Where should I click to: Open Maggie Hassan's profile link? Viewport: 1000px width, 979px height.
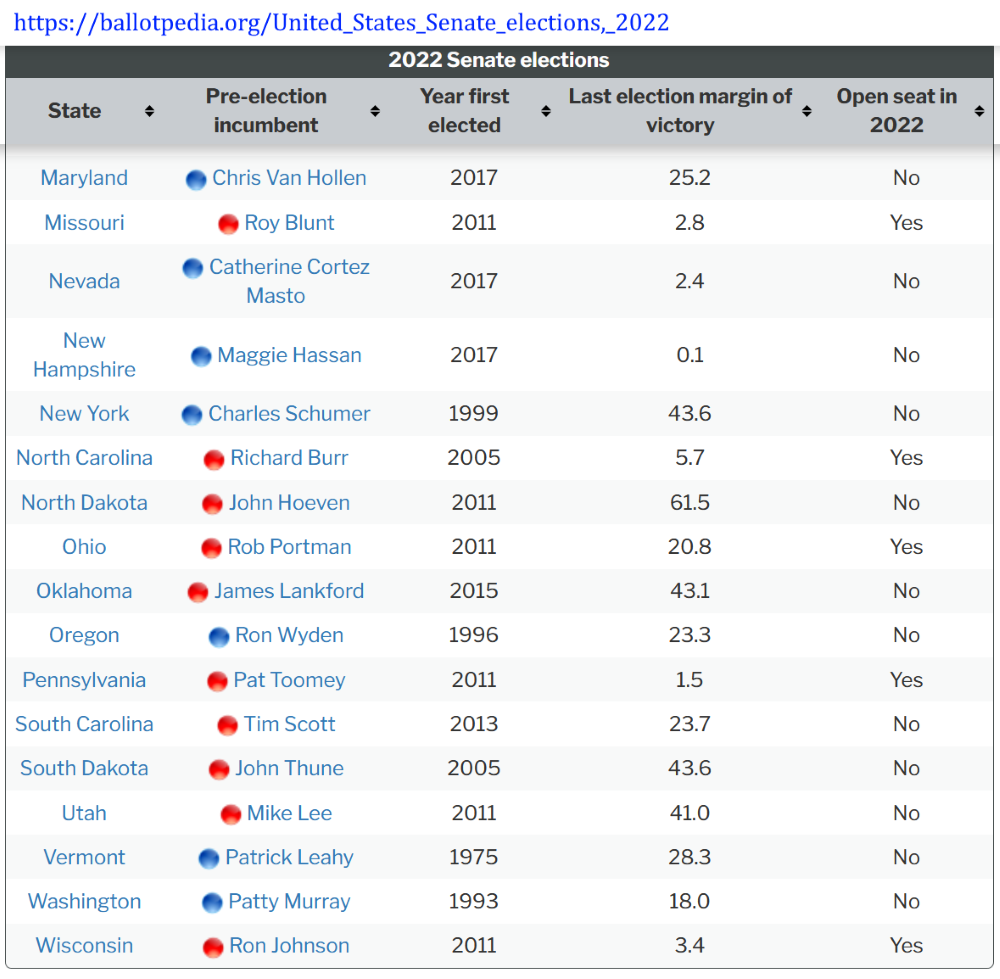click(x=289, y=355)
